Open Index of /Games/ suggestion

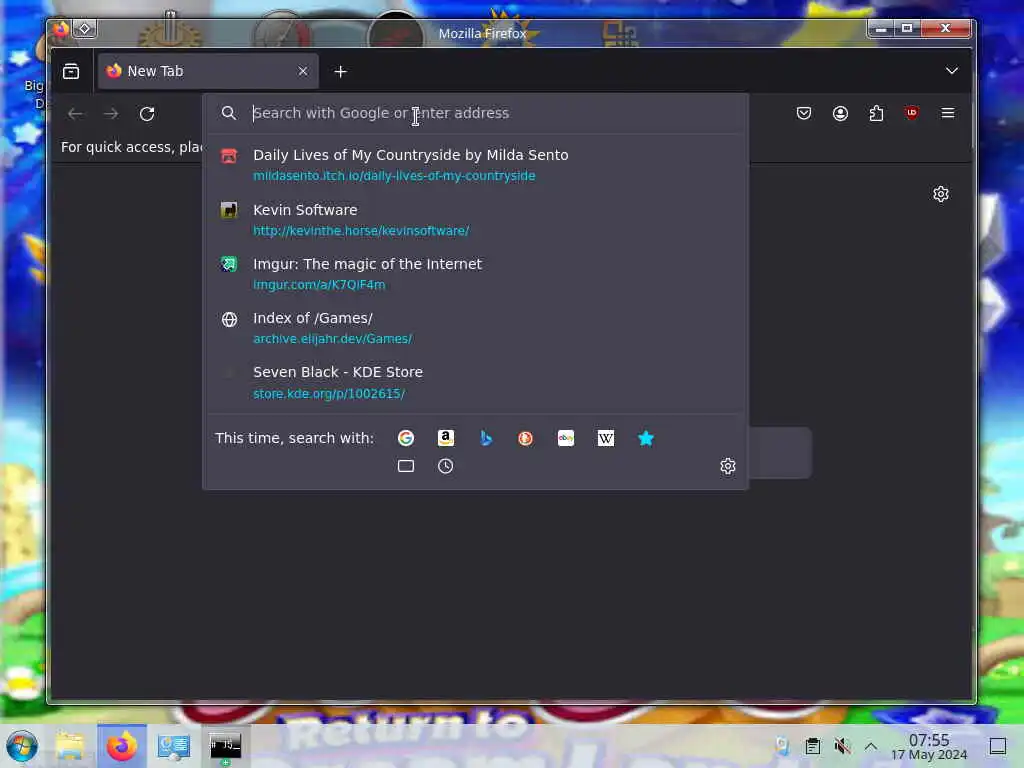point(476,328)
